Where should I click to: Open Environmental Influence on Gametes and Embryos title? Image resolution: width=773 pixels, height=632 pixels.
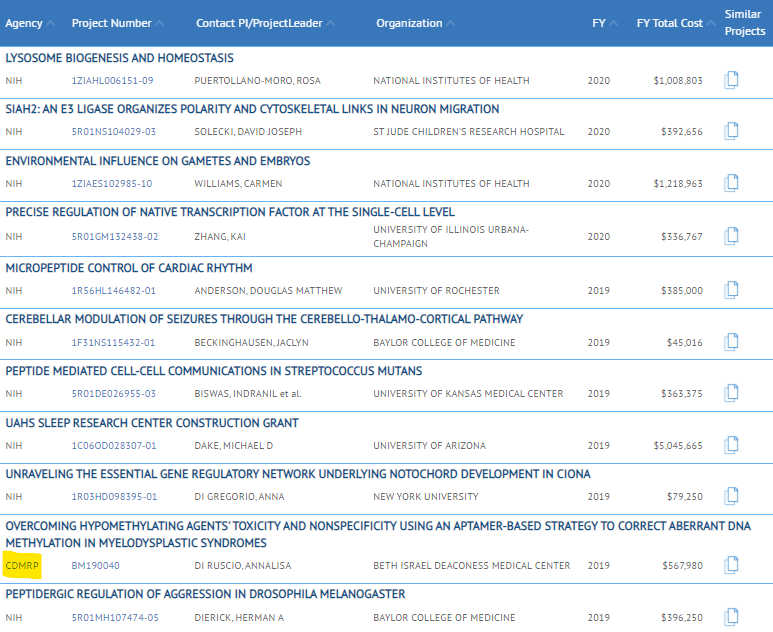pyautogui.click(x=158, y=161)
